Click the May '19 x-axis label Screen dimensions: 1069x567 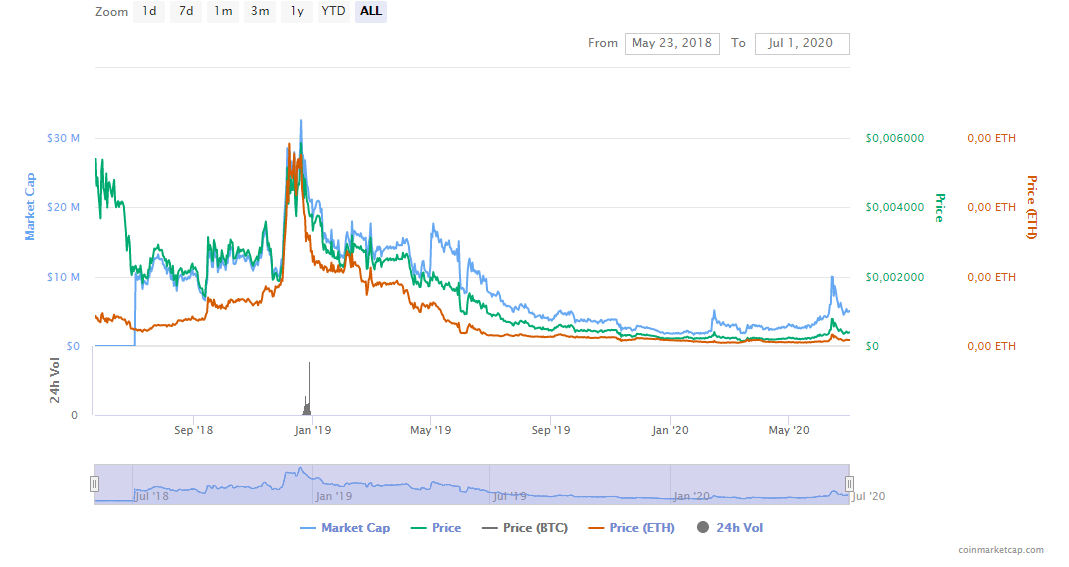(x=430, y=430)
